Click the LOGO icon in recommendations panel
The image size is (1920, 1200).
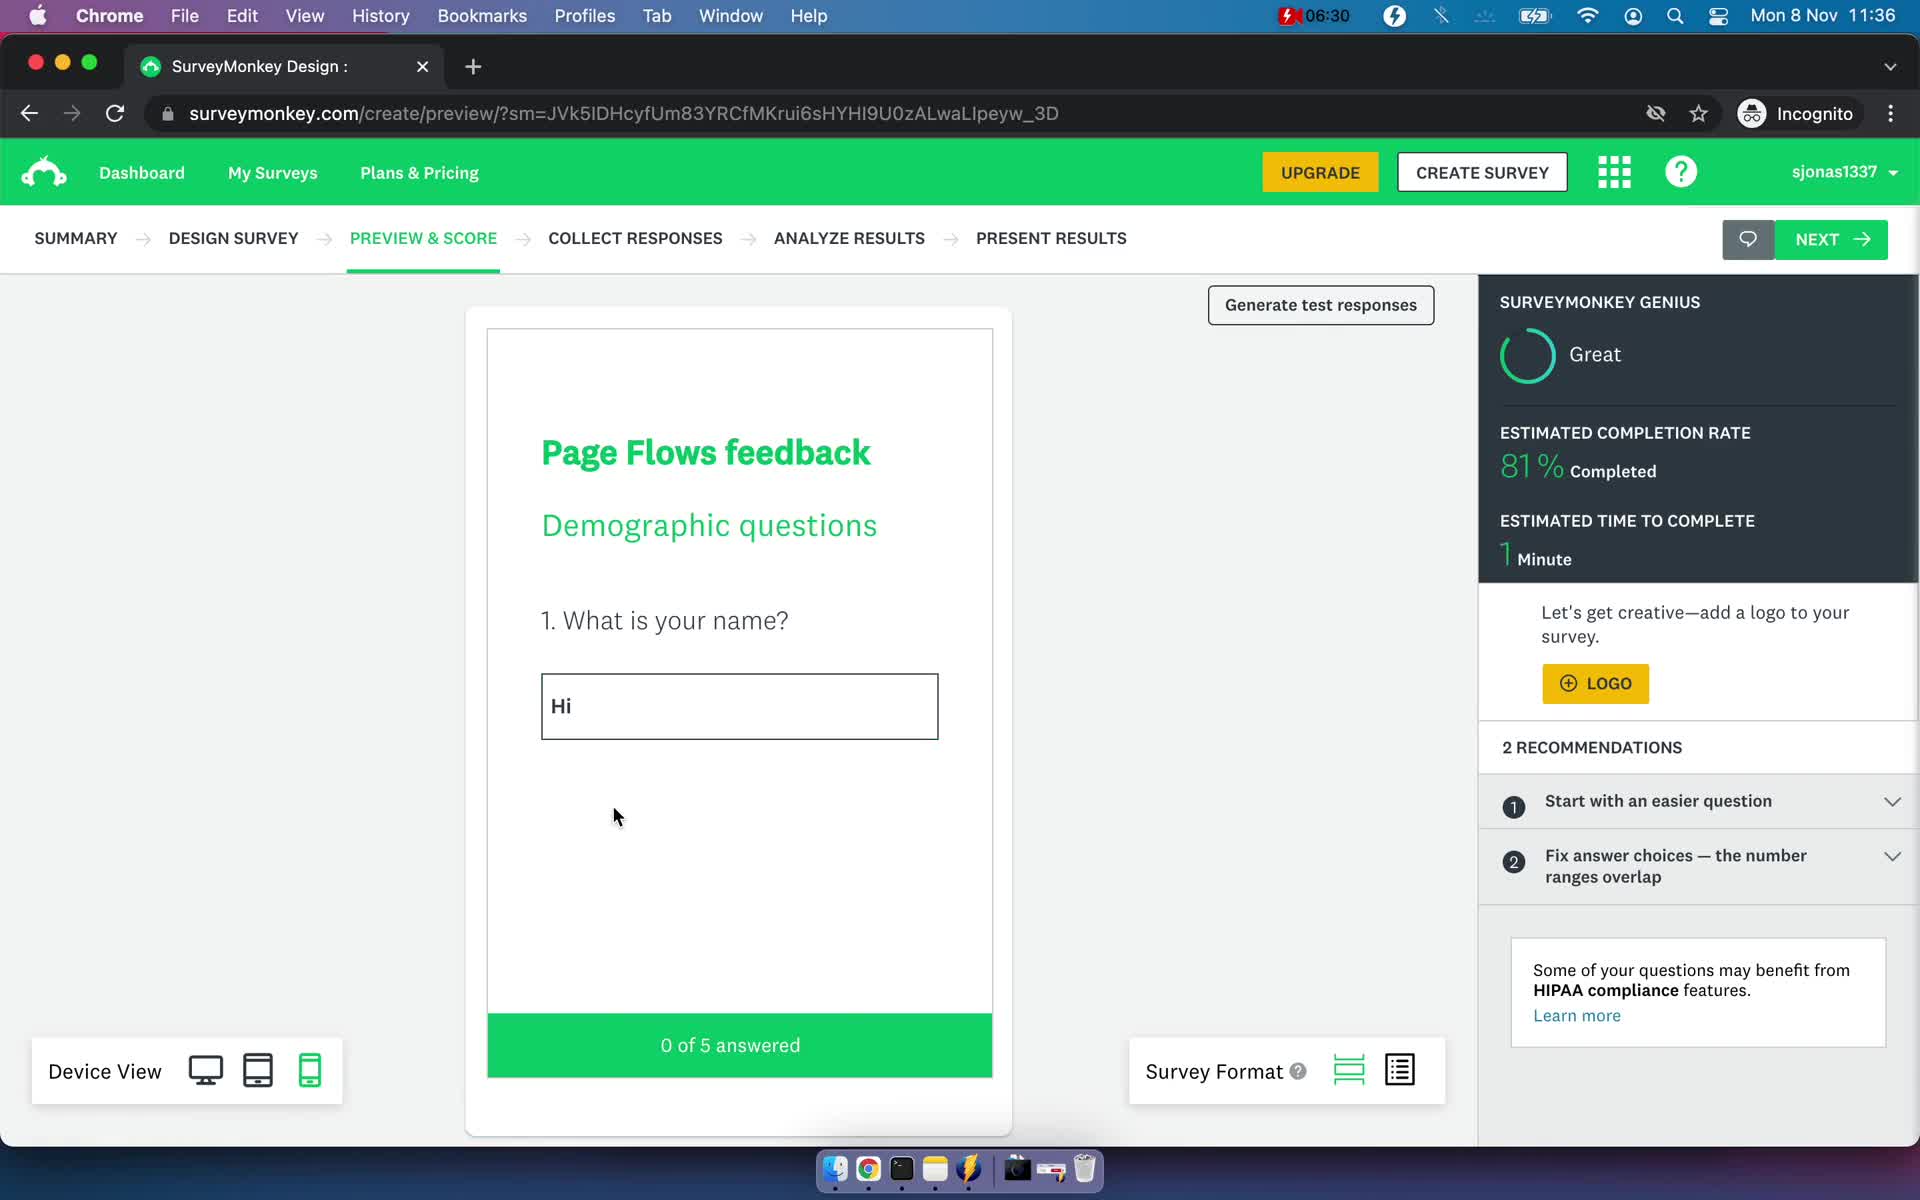coord(1597,683)
